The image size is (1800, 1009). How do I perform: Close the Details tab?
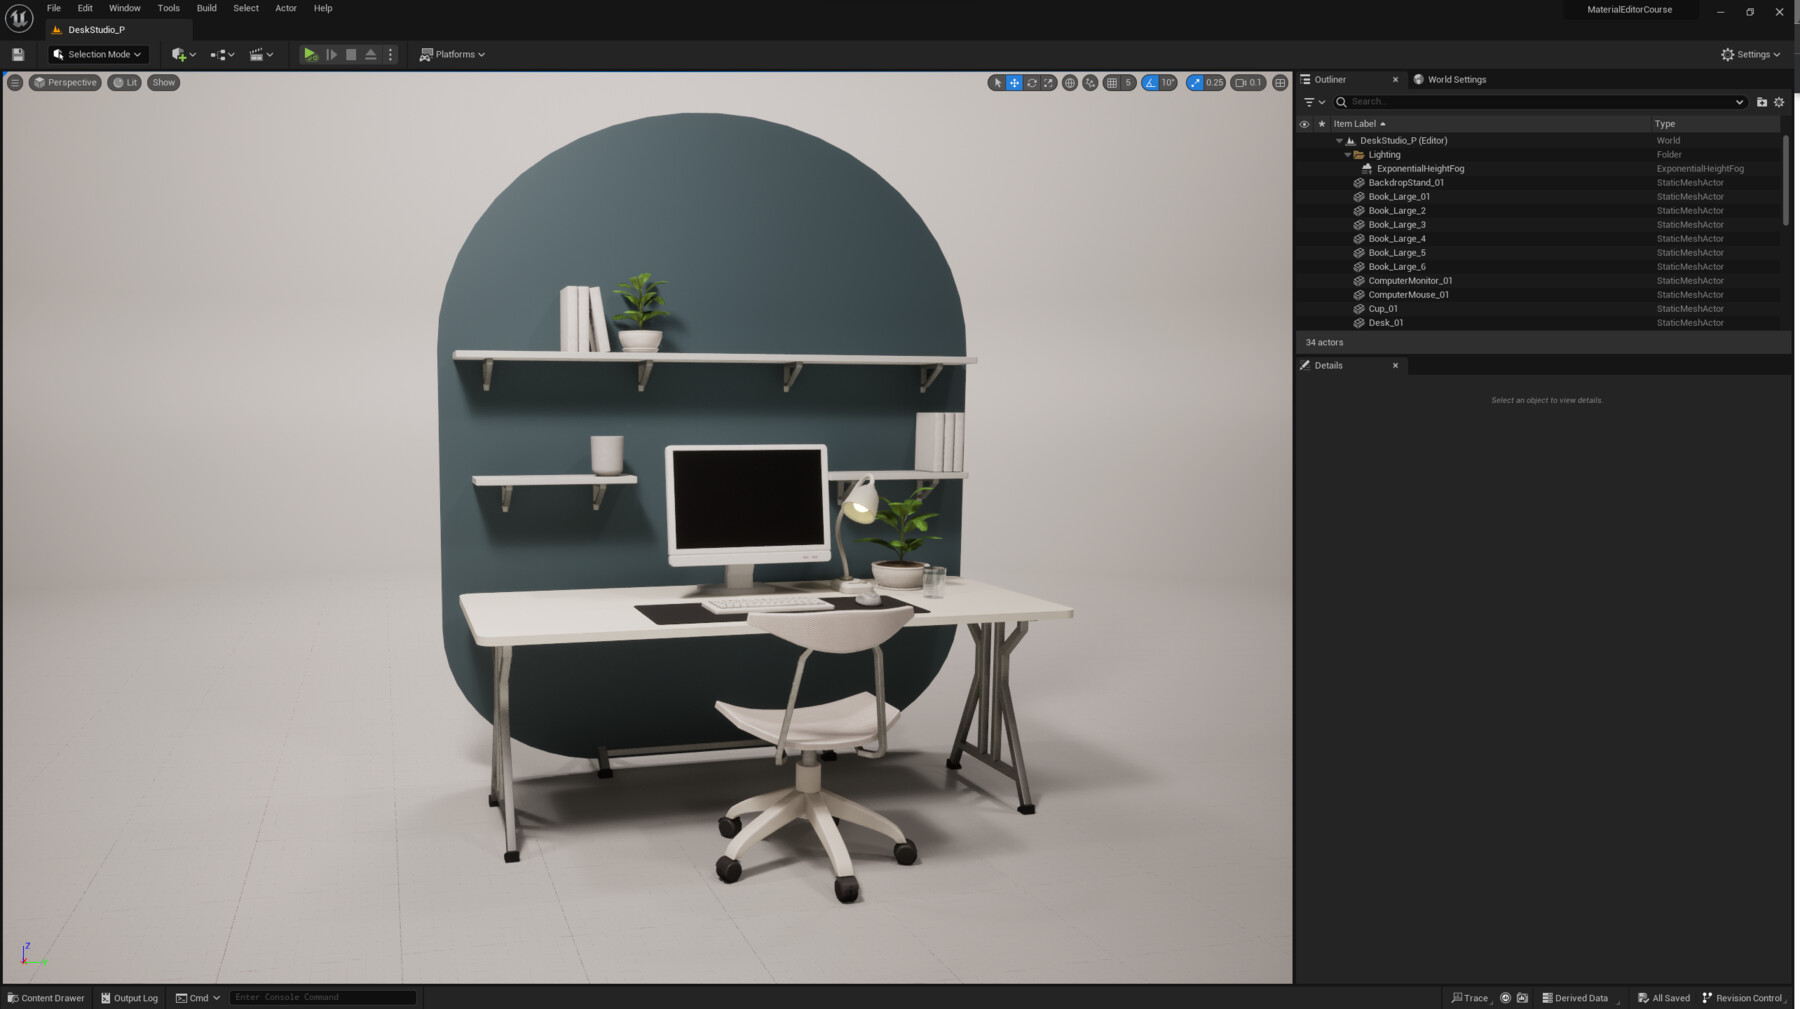(x=1395, y=366)
